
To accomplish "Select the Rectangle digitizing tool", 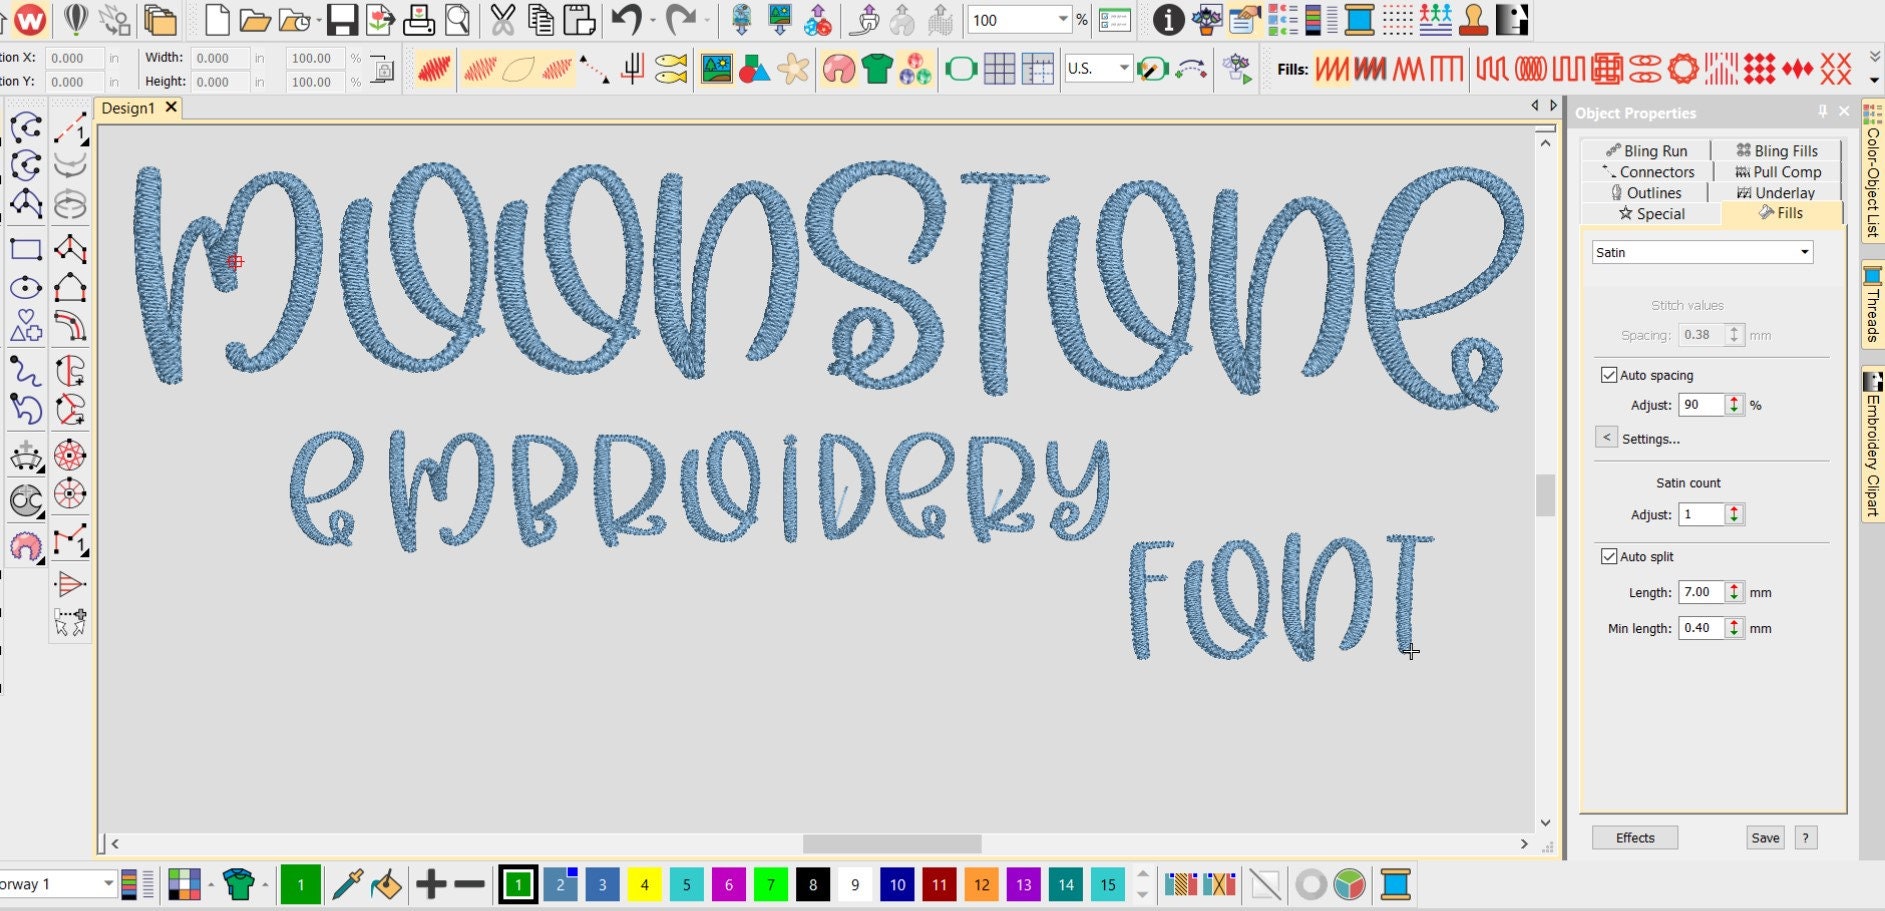I will point(27,249).
